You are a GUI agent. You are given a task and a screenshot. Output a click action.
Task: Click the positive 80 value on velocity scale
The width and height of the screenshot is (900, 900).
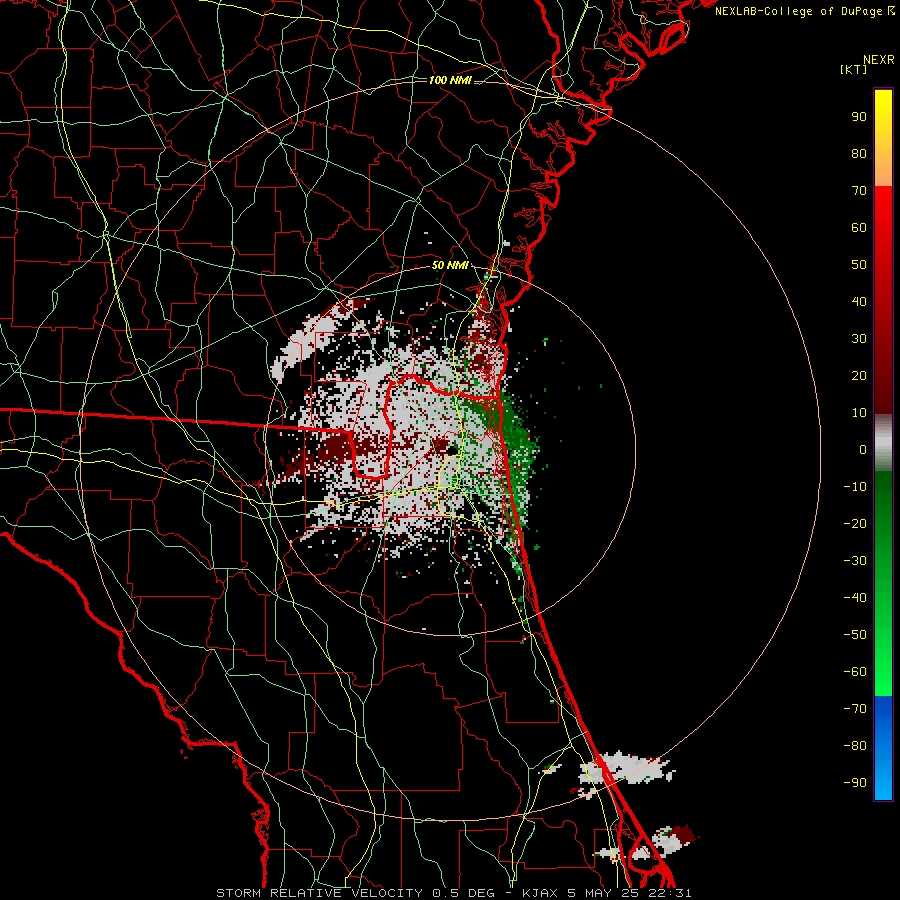859,153
